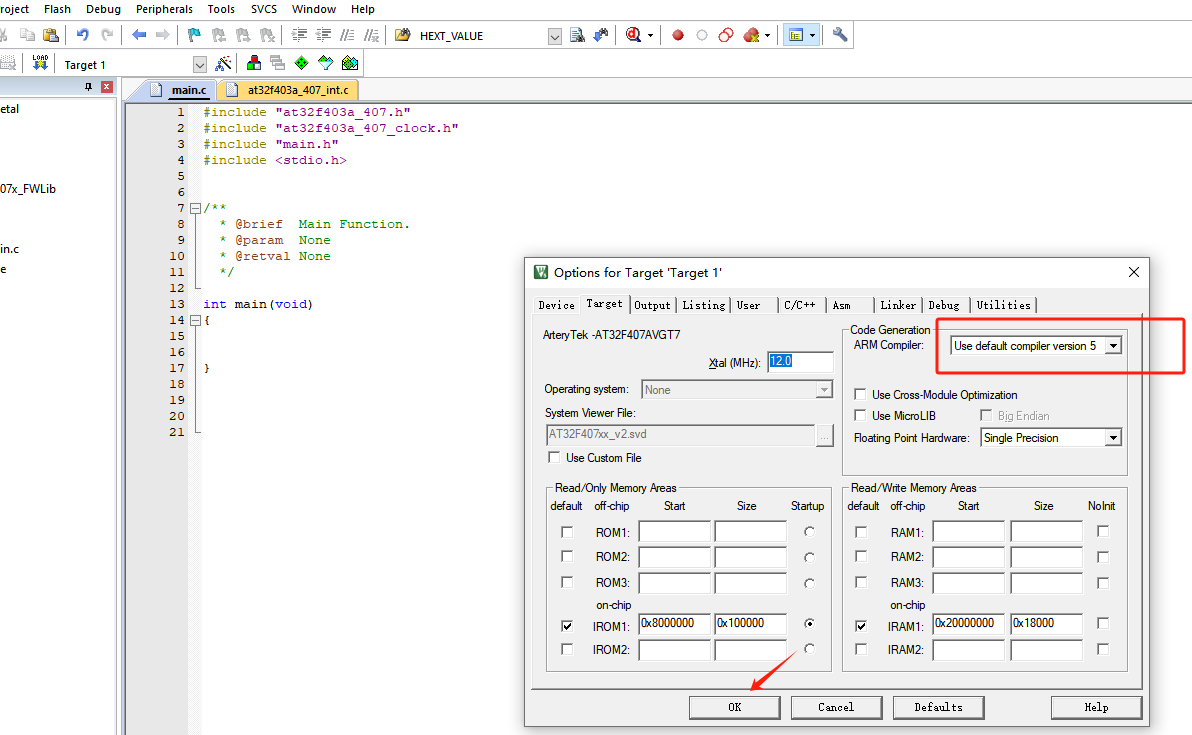Image resolution: width=1192 pixels, height=735 pixels.
Task: Open the Flash menu
Action: [57, 9]
